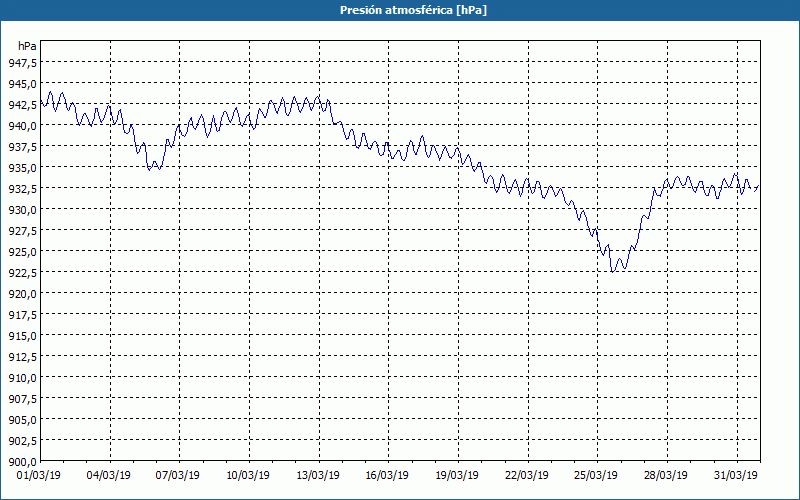Click the 902,5 y-axis label
The height and width of the screenshot is (500, 800).
pyautogui.click(x=22, y=440)
